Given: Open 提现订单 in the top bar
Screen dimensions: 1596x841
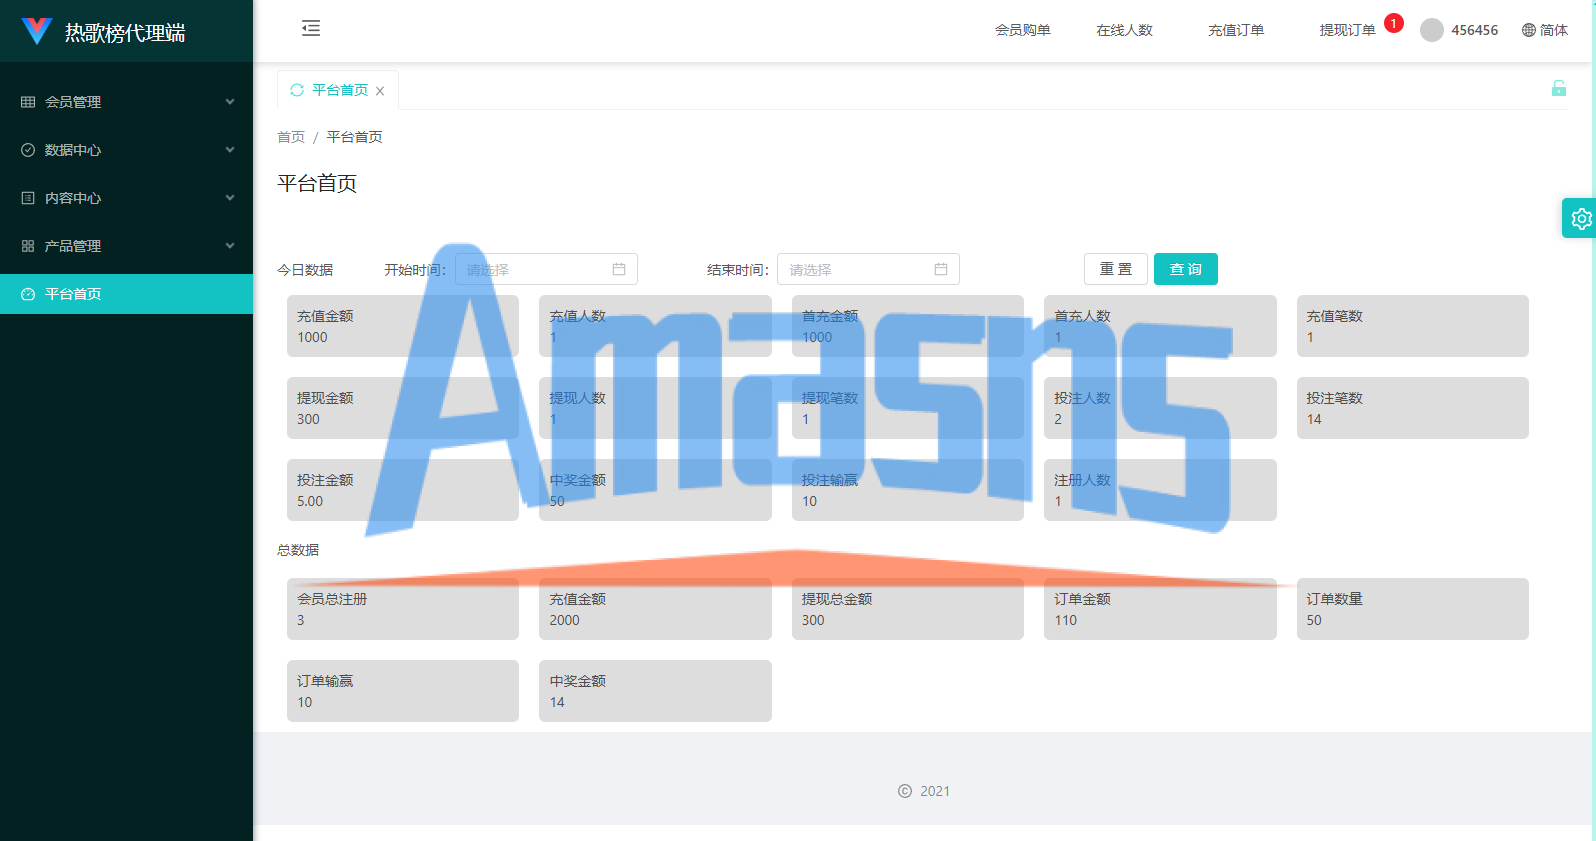Looking at the screenshot, I should point(1347,30).
